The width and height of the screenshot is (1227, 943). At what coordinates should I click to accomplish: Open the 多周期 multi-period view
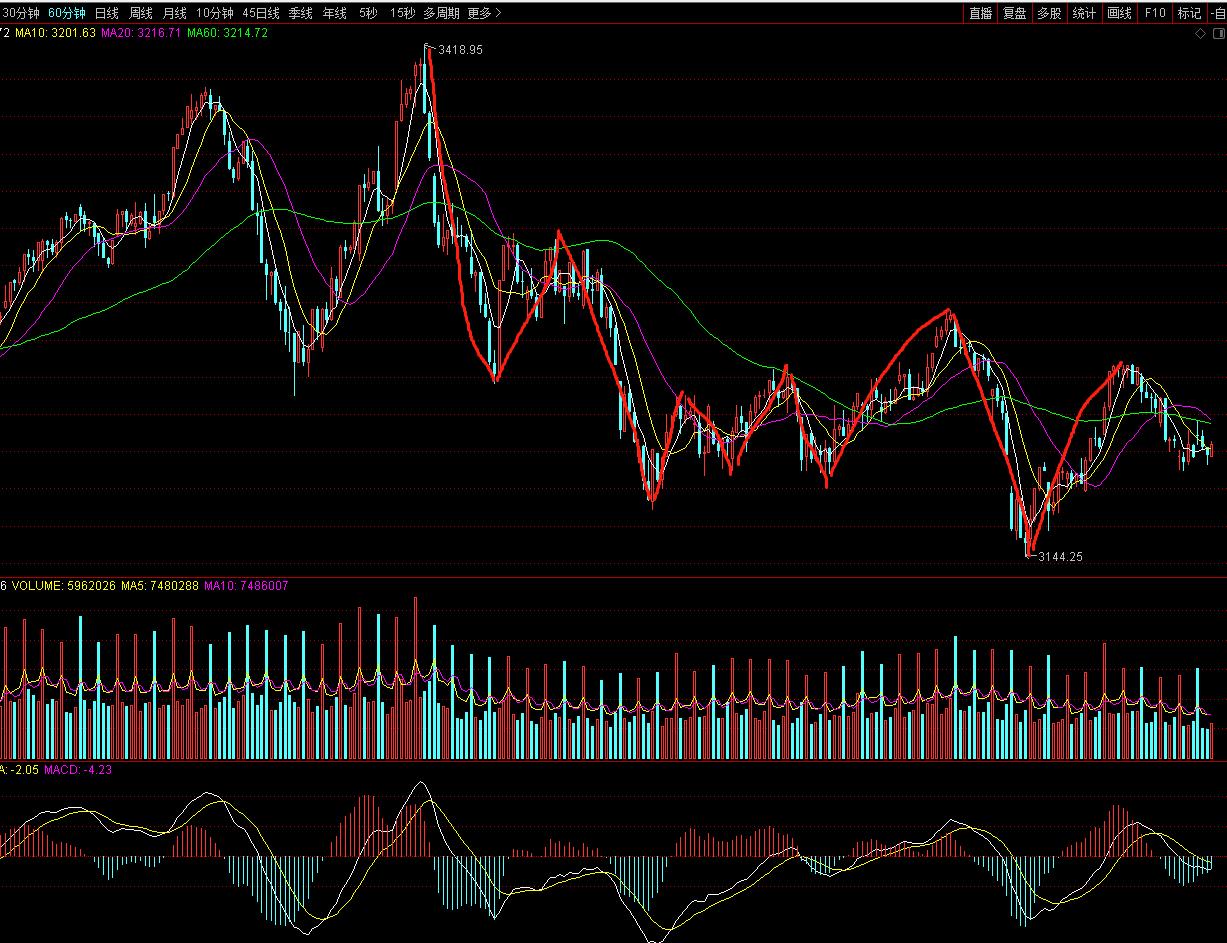(x=441, y=13)
